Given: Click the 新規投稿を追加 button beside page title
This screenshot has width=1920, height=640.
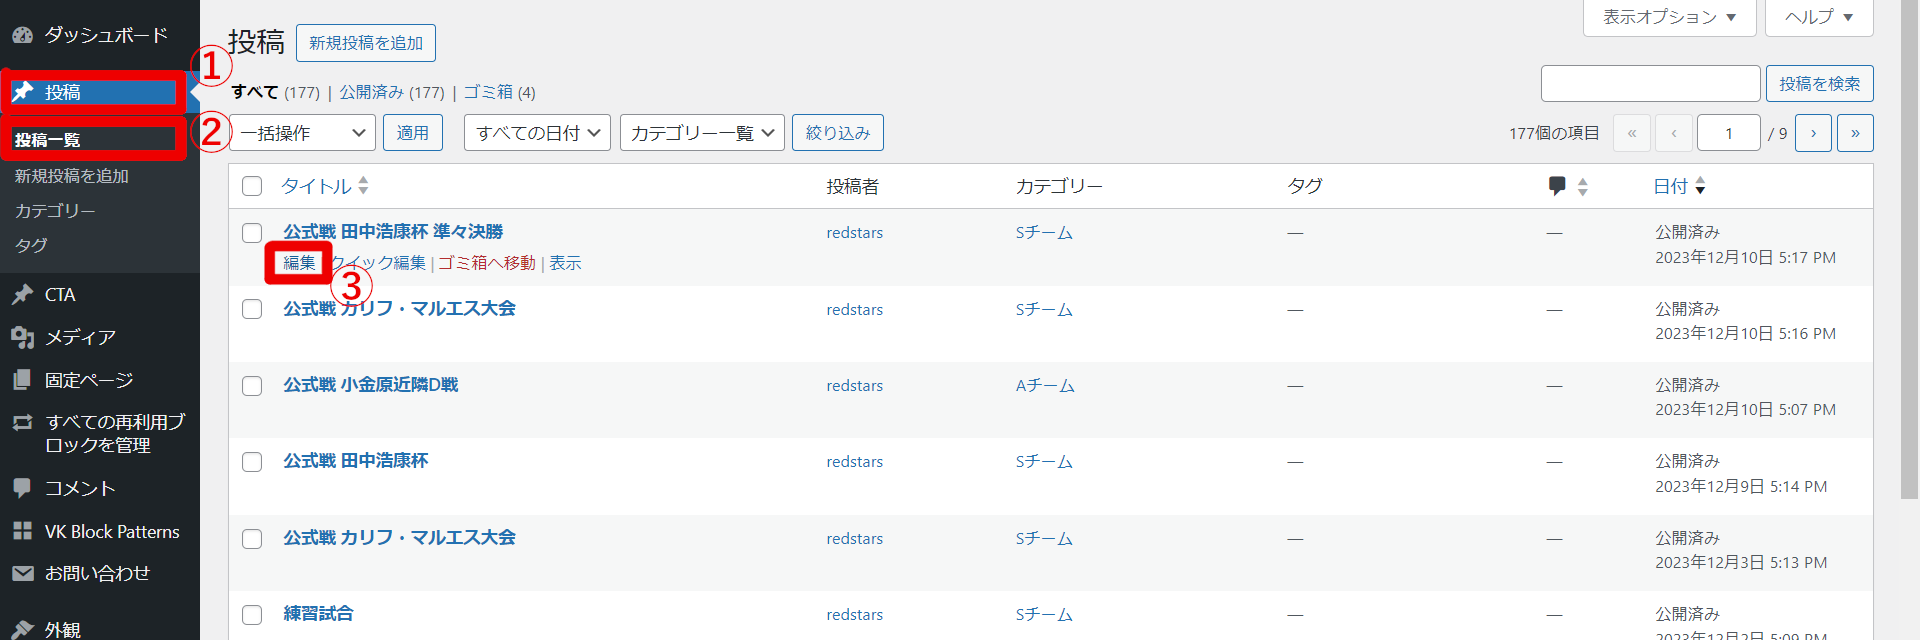Looking at the screenshot, I should pyautogui.click(x=365, y=43).
